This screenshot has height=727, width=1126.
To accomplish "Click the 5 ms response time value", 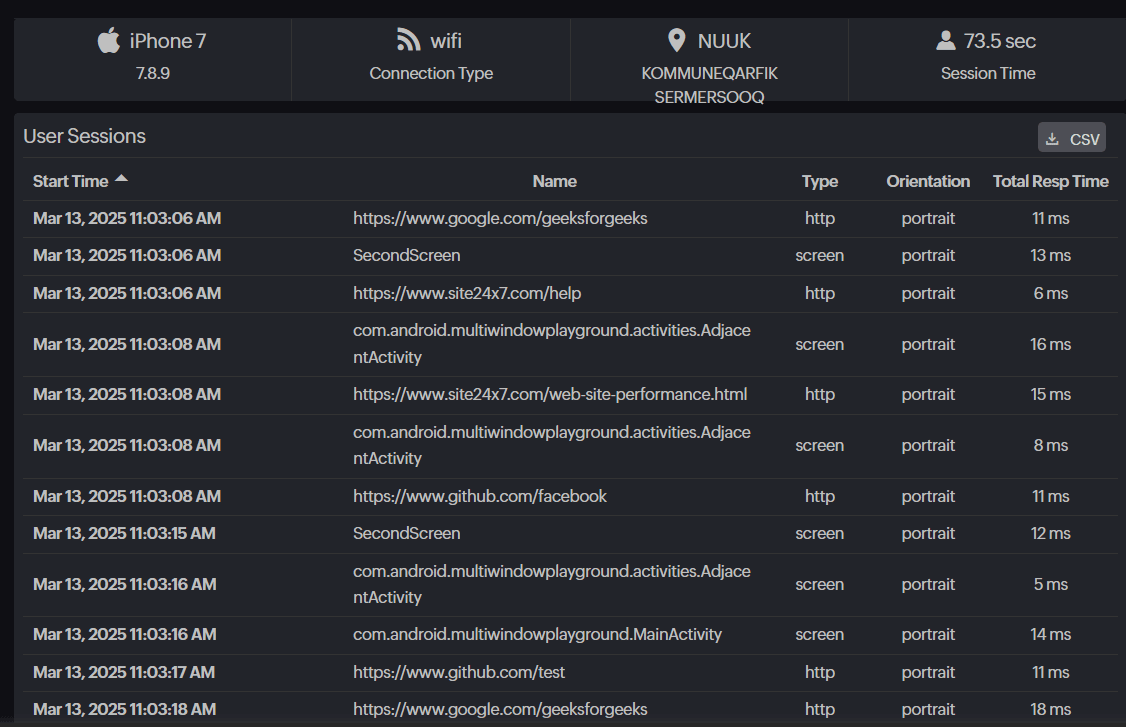I will point(1051,584).
